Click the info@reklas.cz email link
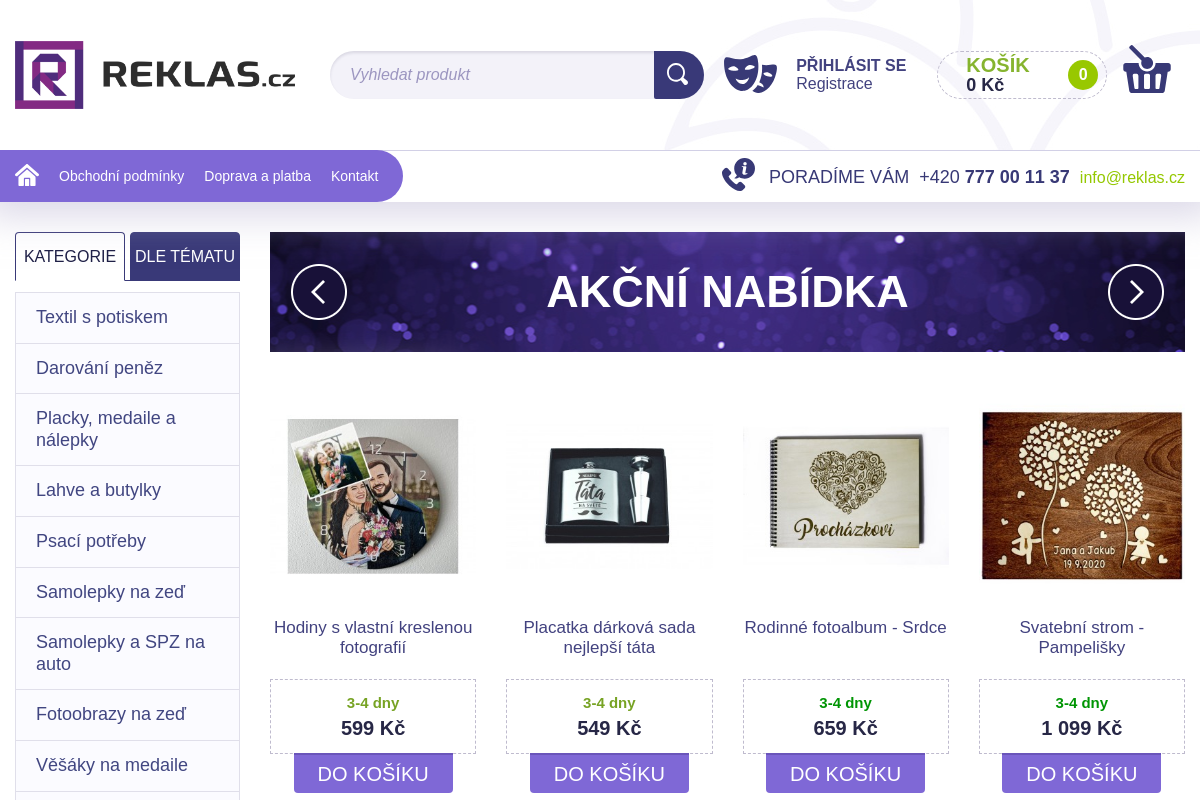This screenshot has width=1200, height=800. (1132, 178)
